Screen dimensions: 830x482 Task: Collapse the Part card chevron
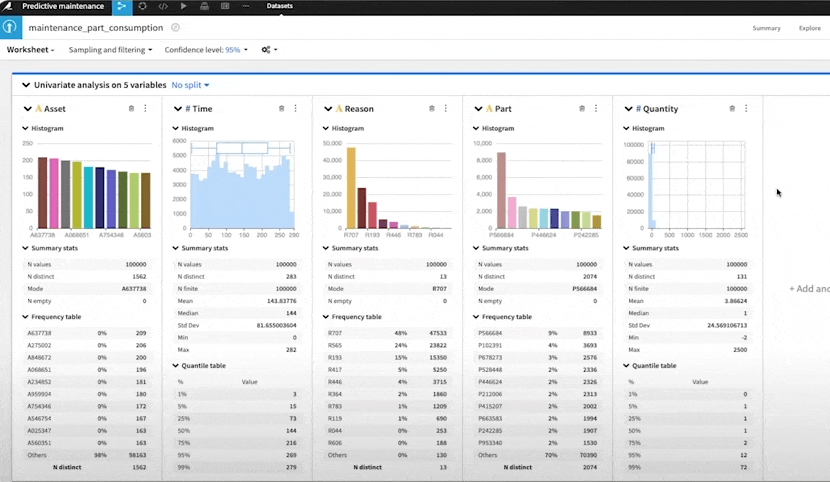(478, 108)
